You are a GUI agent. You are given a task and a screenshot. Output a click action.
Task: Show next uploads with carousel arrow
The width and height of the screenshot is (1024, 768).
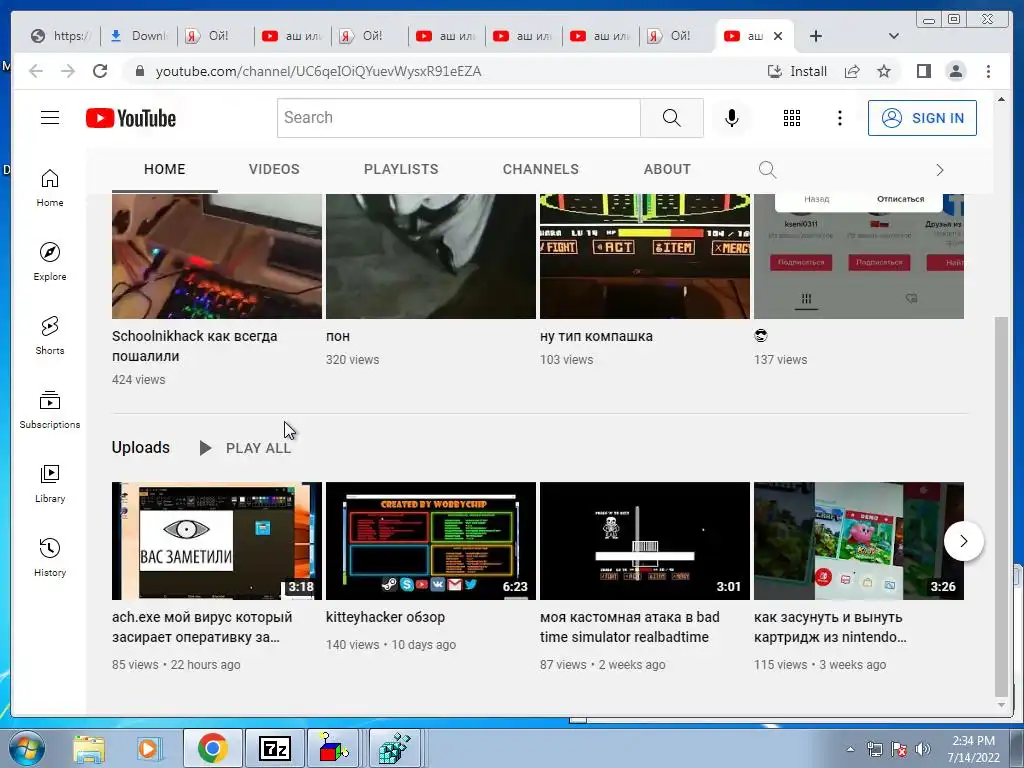tap(963, 541)
